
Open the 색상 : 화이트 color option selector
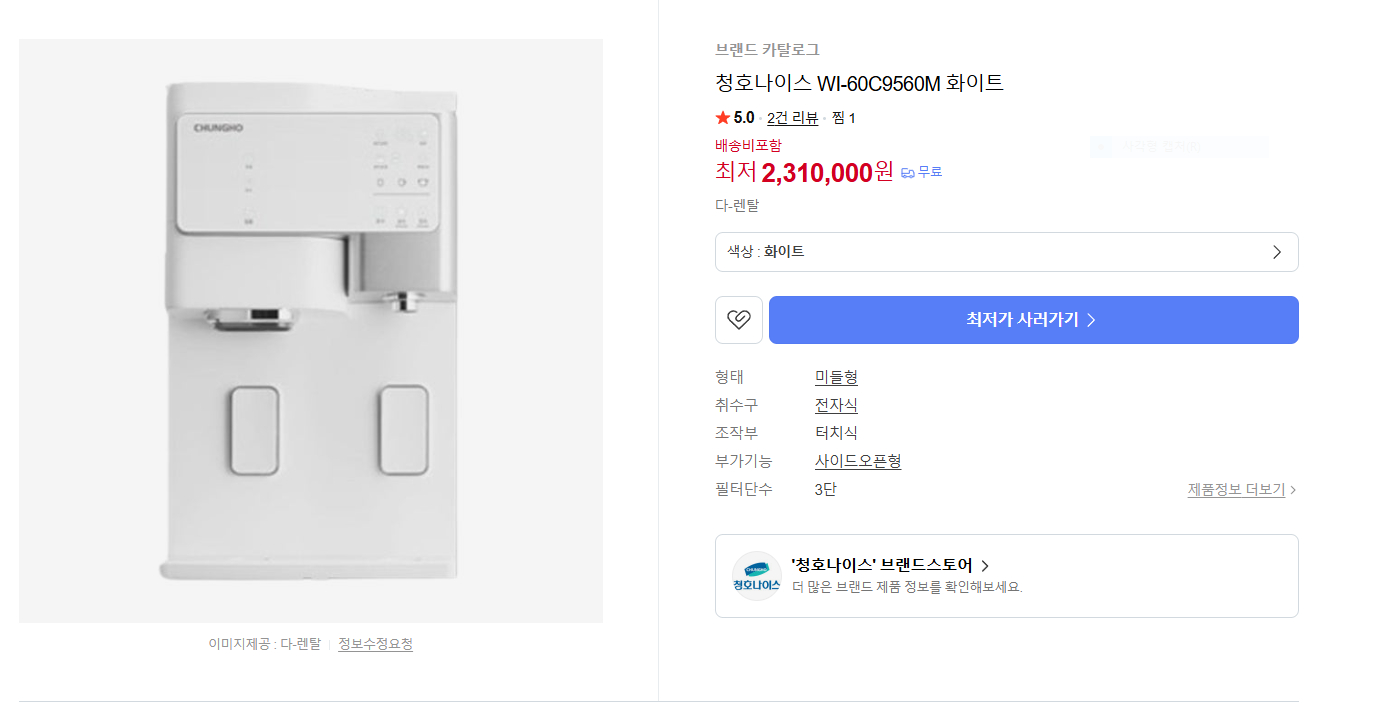(x=1007, y=251)
